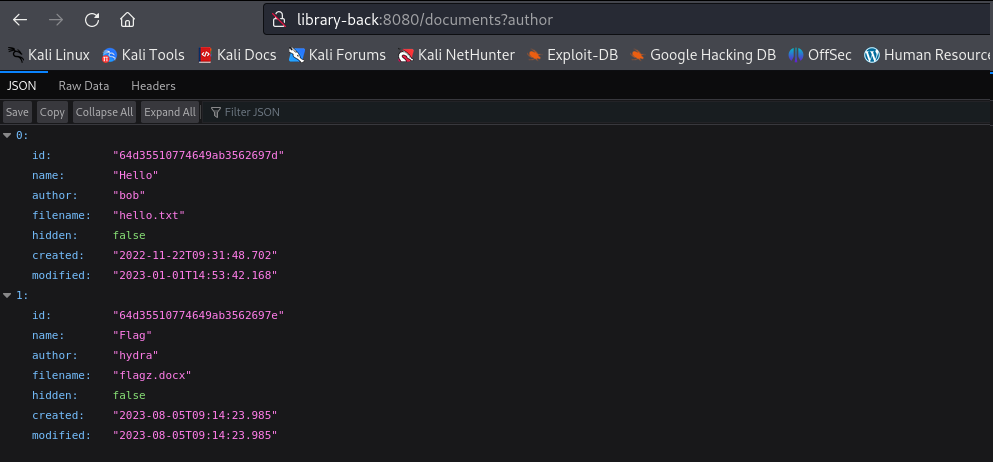The width and height of the screenshot is (993, 462).
Task: Open the browser home page icon
Action: point(127,20)
